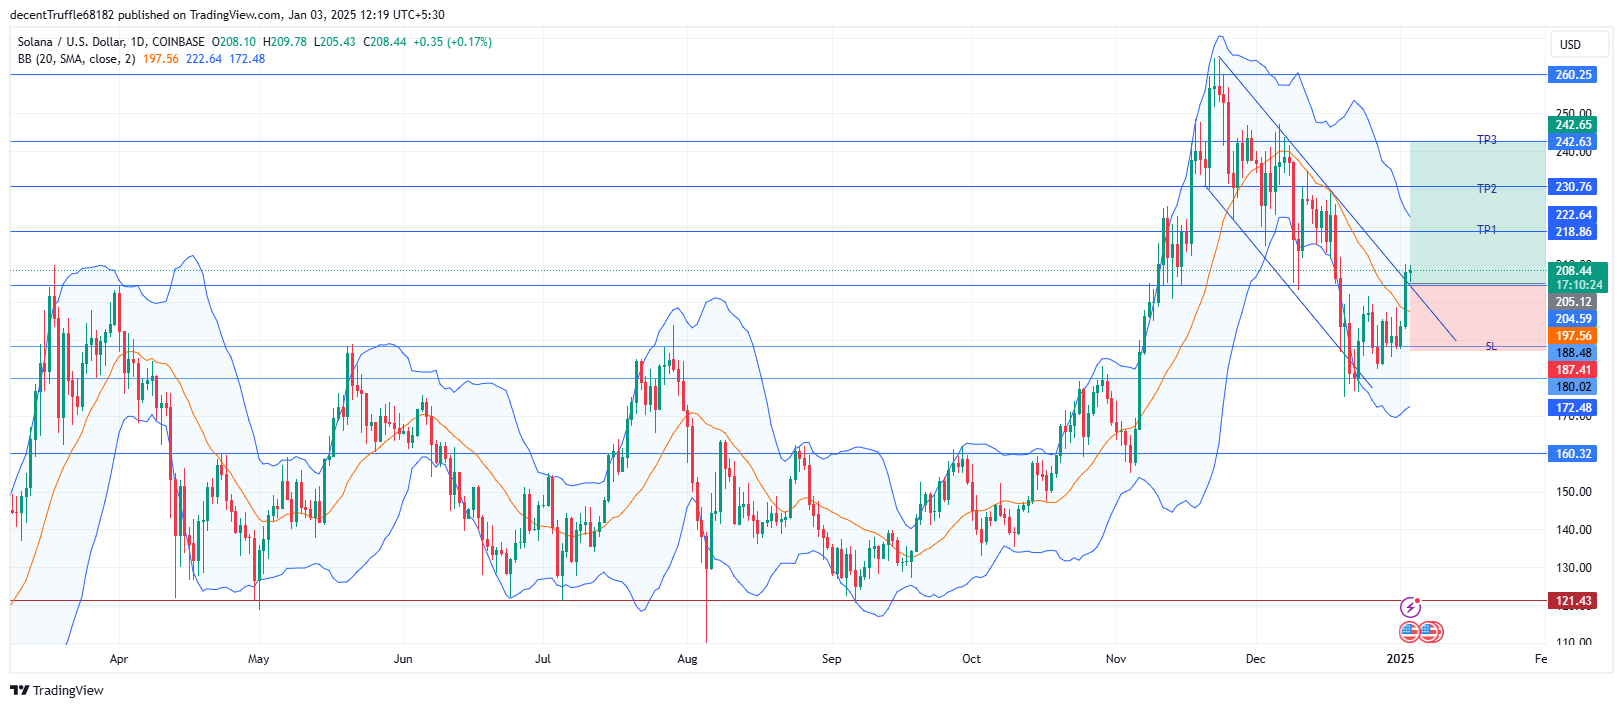Click the TP3 target label
This screenshot has width=1623, height=708.
tap(1487, 140)
